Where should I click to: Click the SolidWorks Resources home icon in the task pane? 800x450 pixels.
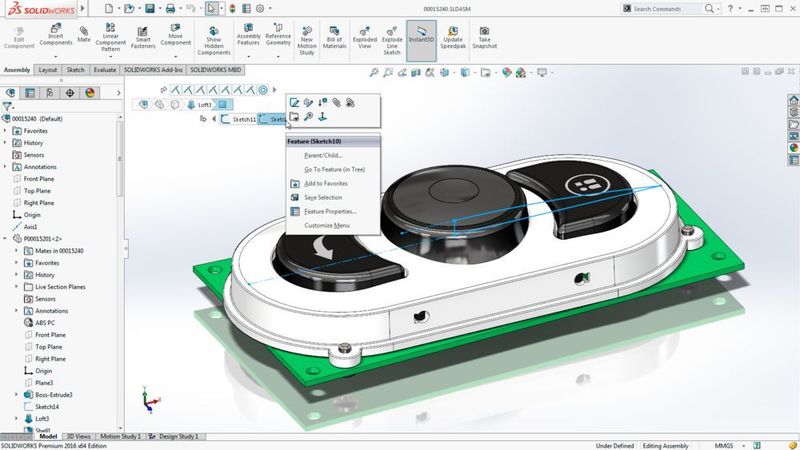tap(793, 99)
